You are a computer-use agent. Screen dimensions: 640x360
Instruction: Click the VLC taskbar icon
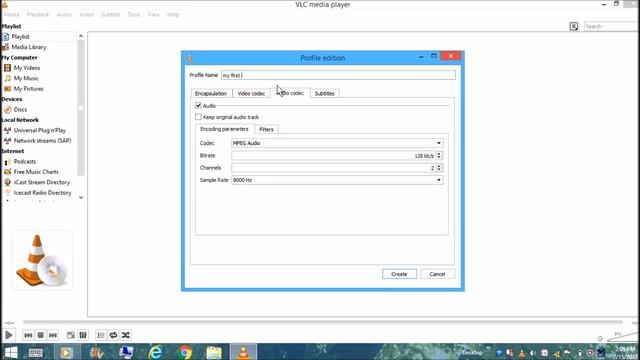point(243,352)
